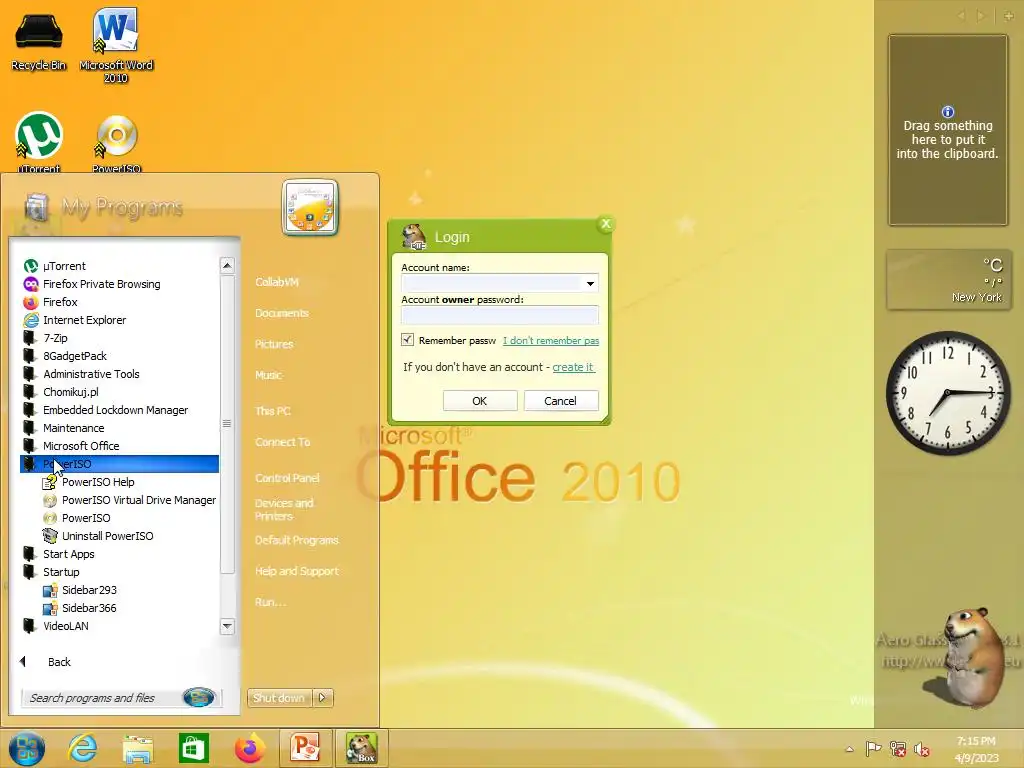Screen dimensions: 1024x768
Task: Open Internet Explorer from taskbar
Action: point(82,748)
